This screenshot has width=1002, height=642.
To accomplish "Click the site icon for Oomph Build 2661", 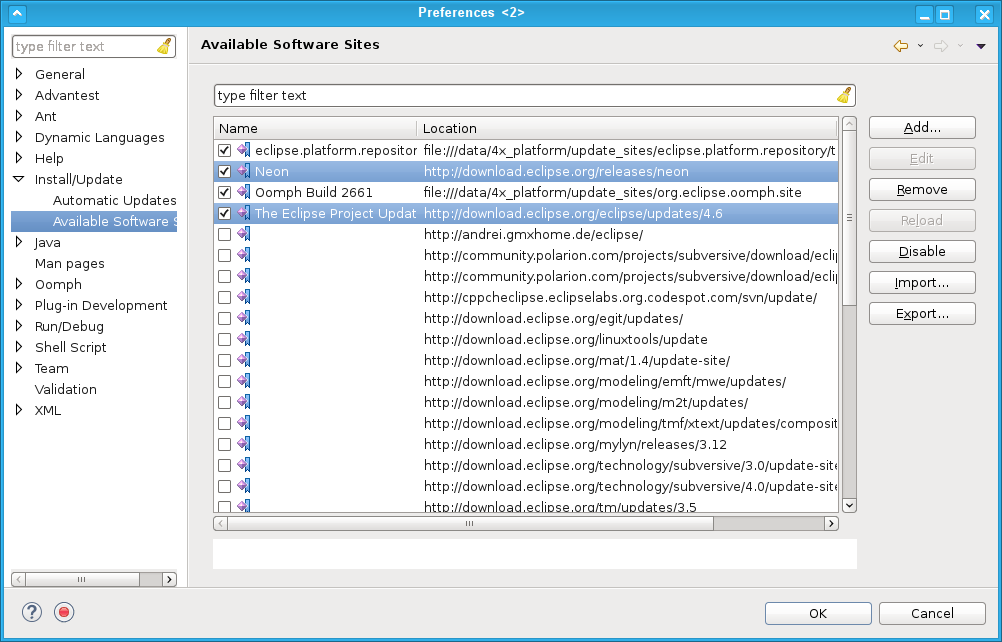I will [x=243, y=192].
